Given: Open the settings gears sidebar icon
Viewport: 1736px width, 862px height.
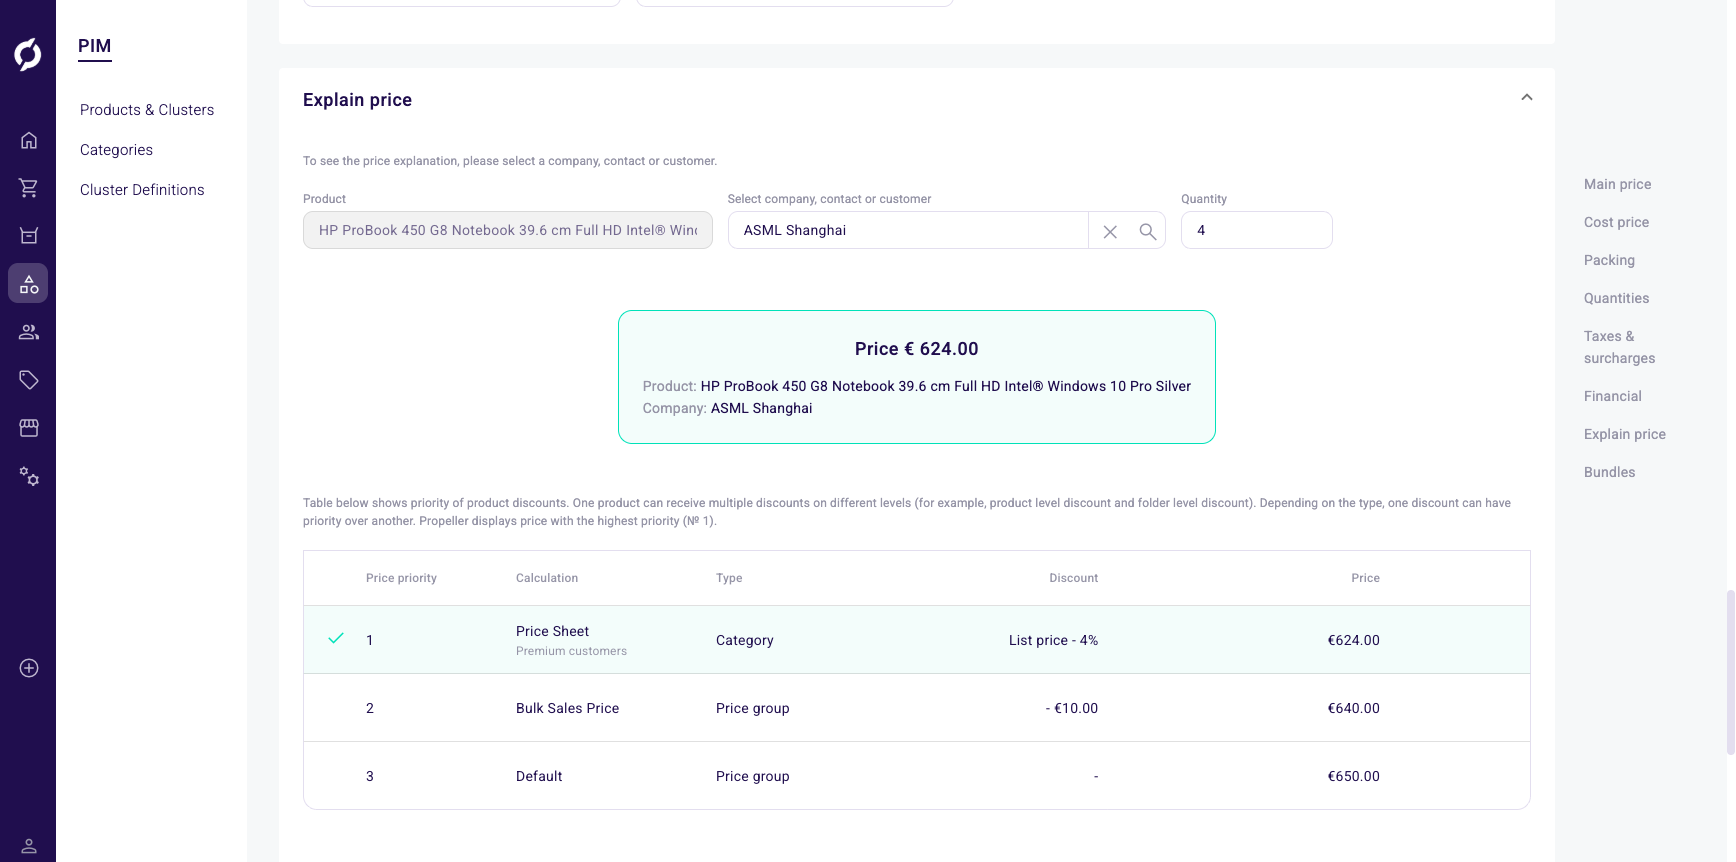Looking at the screenshot, I should click(x=29, y=477).
